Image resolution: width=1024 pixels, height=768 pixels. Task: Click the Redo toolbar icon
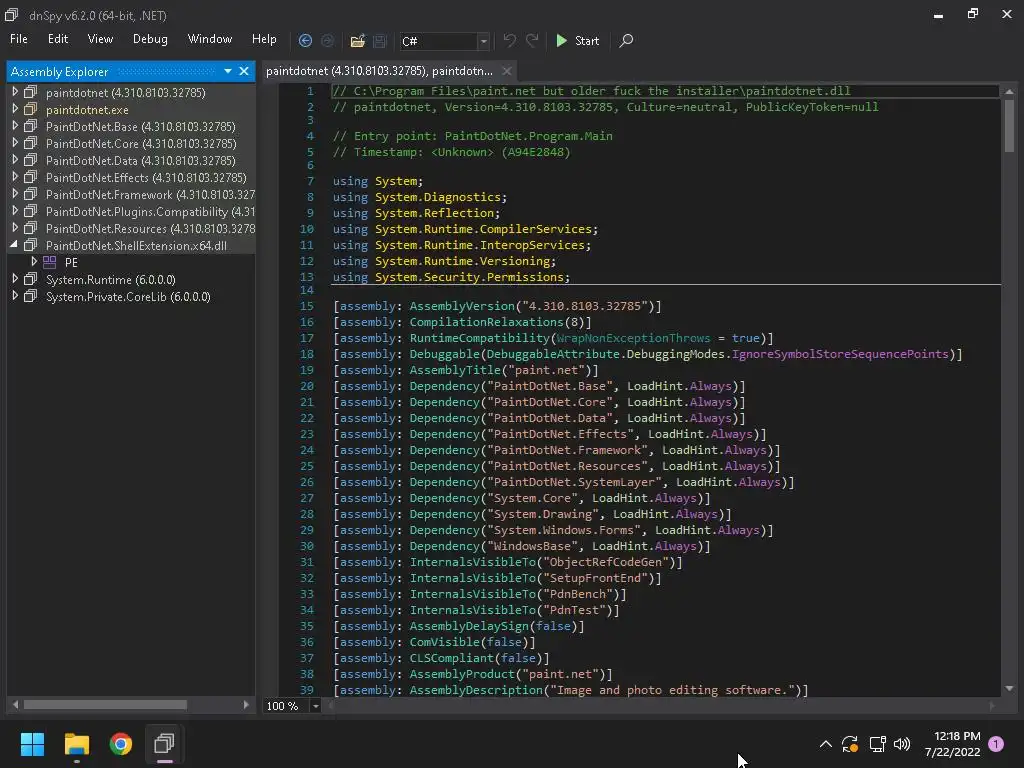pos(532,40)
